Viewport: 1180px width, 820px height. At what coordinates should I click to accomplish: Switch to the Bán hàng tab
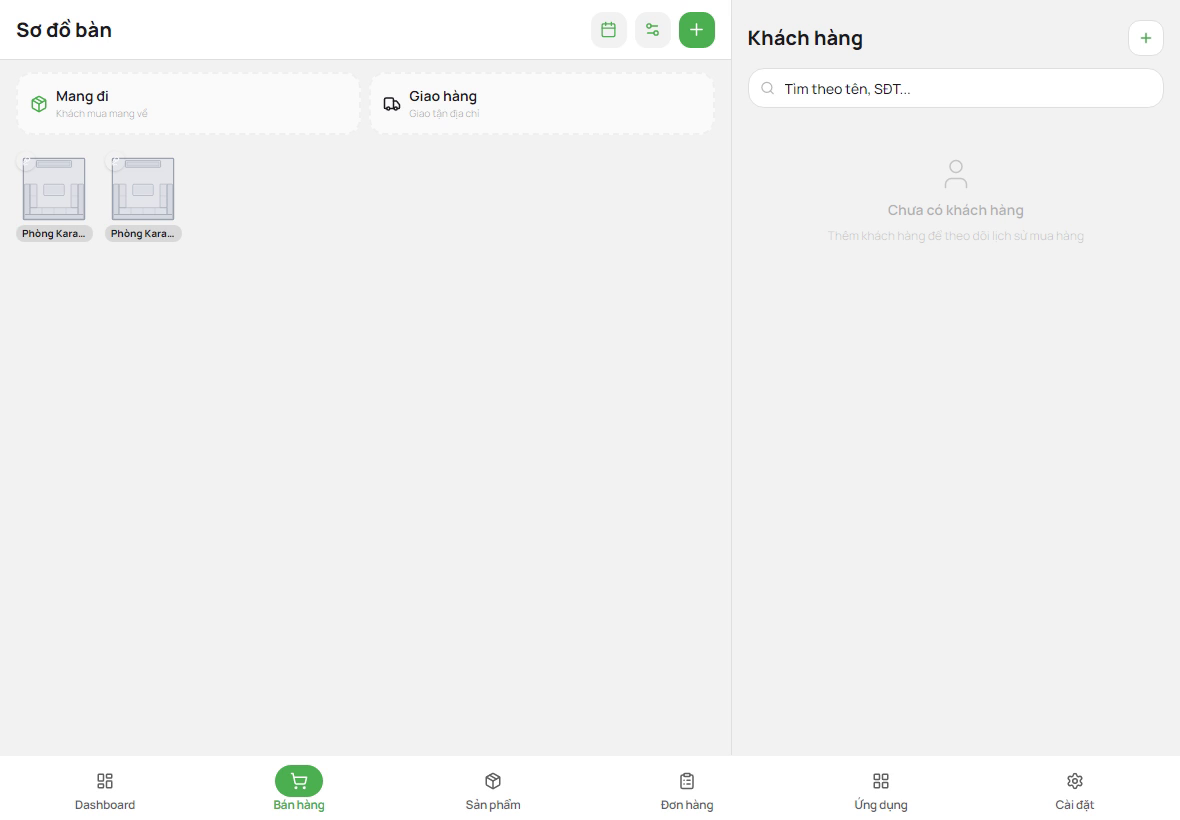point(299,791)
